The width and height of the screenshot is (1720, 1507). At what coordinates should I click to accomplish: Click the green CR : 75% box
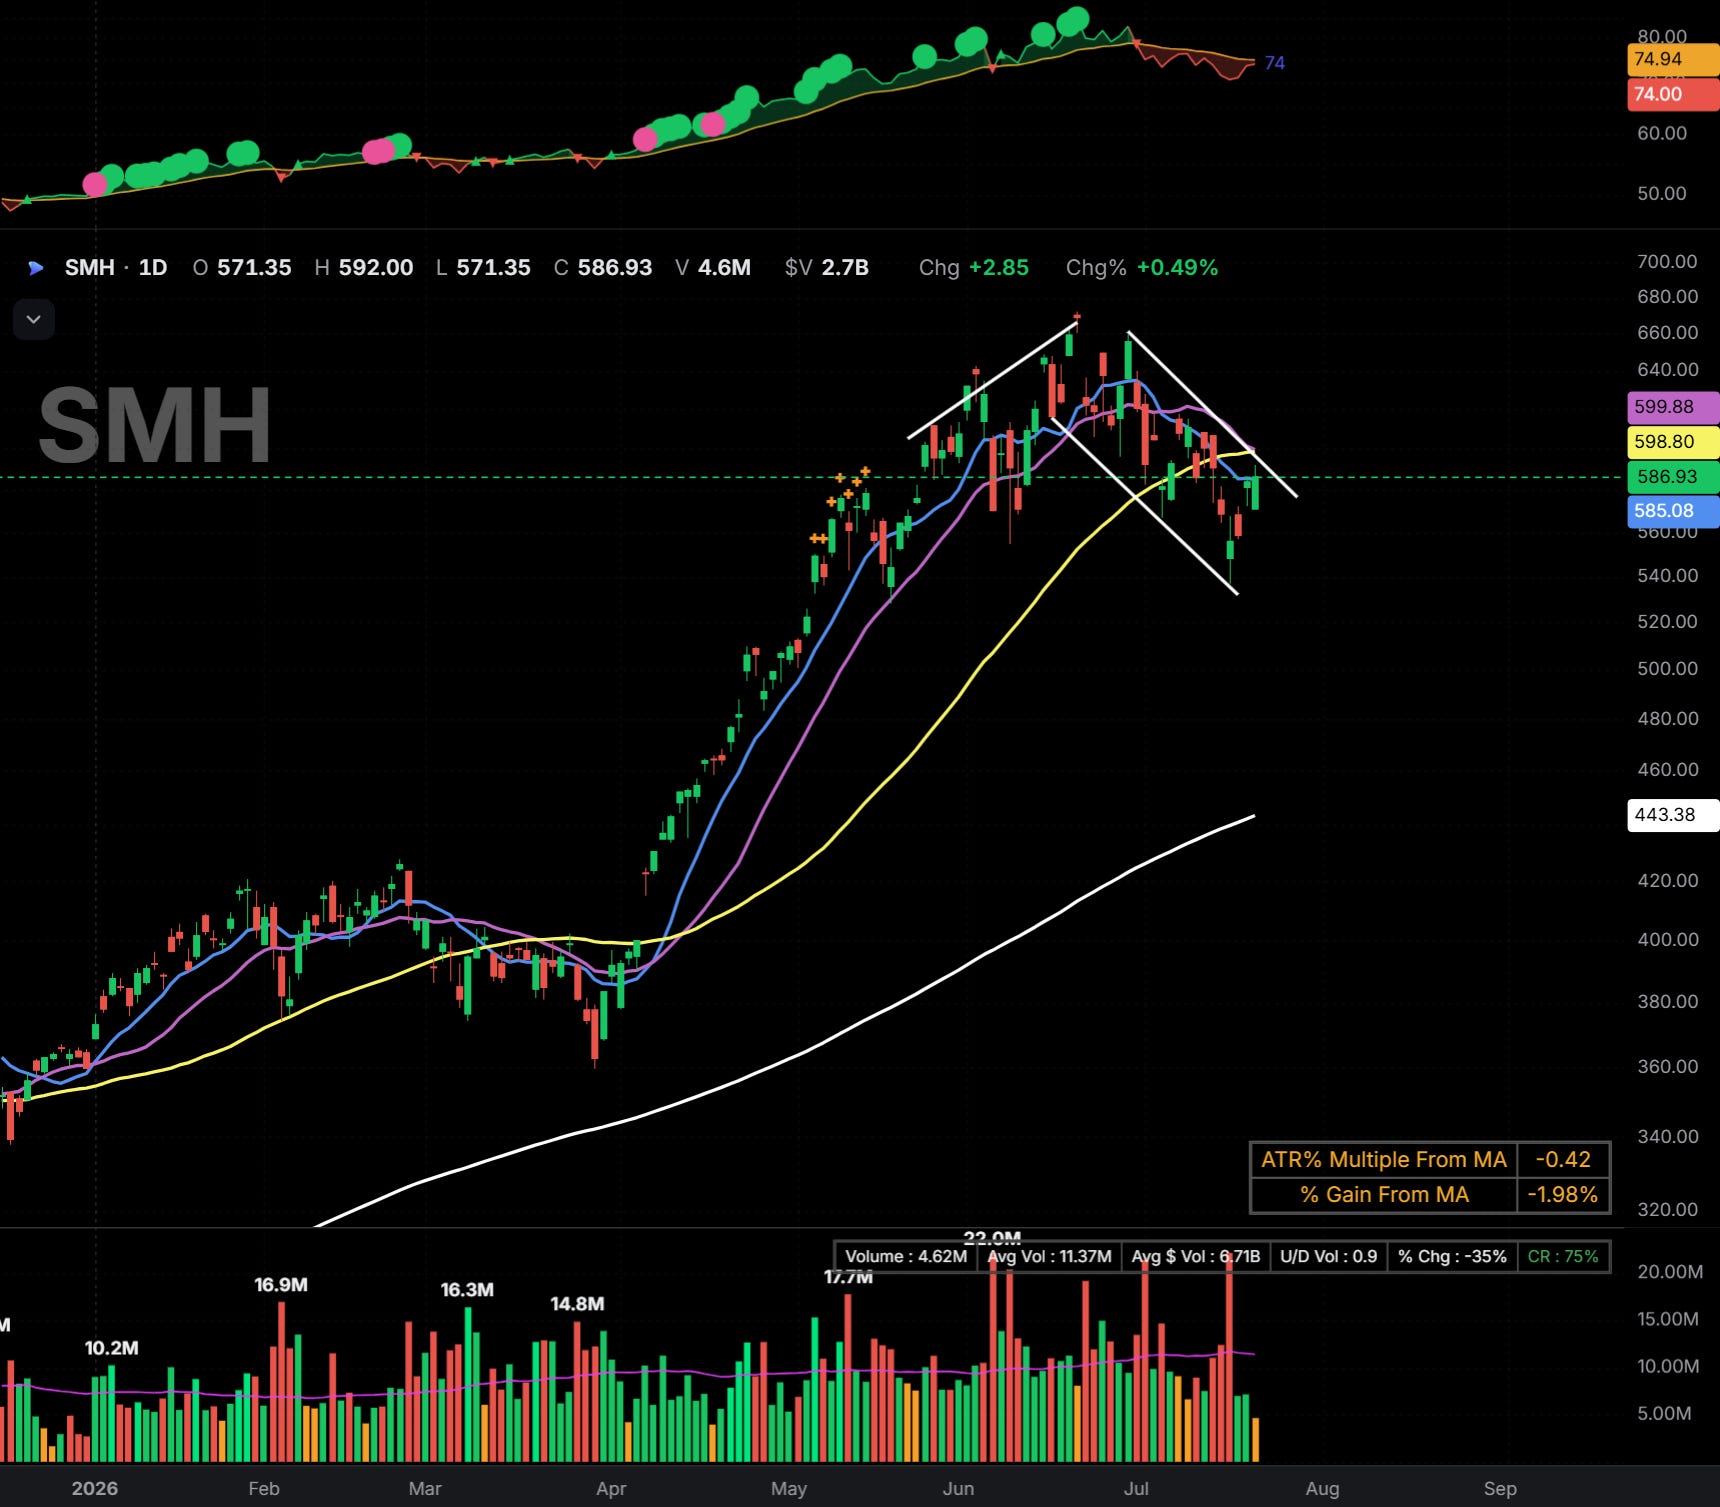1563,1257
